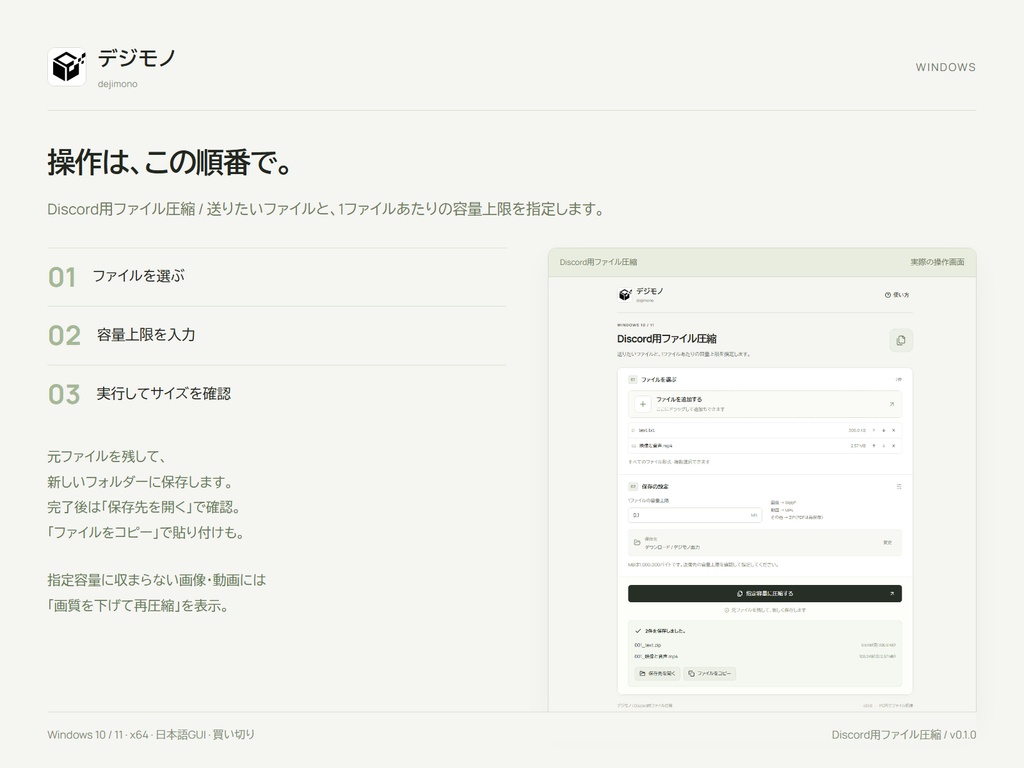Click the folder icon in the 保存先 row
Viewport: 1024px width, 768px height.
[637, 543]
